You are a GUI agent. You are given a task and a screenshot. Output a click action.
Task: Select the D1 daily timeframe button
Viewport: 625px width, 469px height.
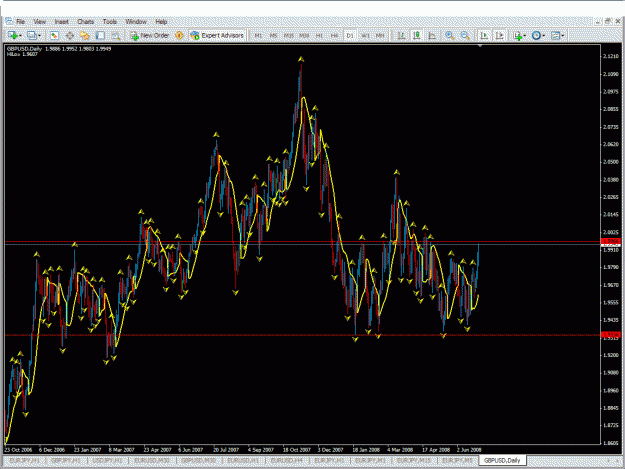(x=350, y=36)
